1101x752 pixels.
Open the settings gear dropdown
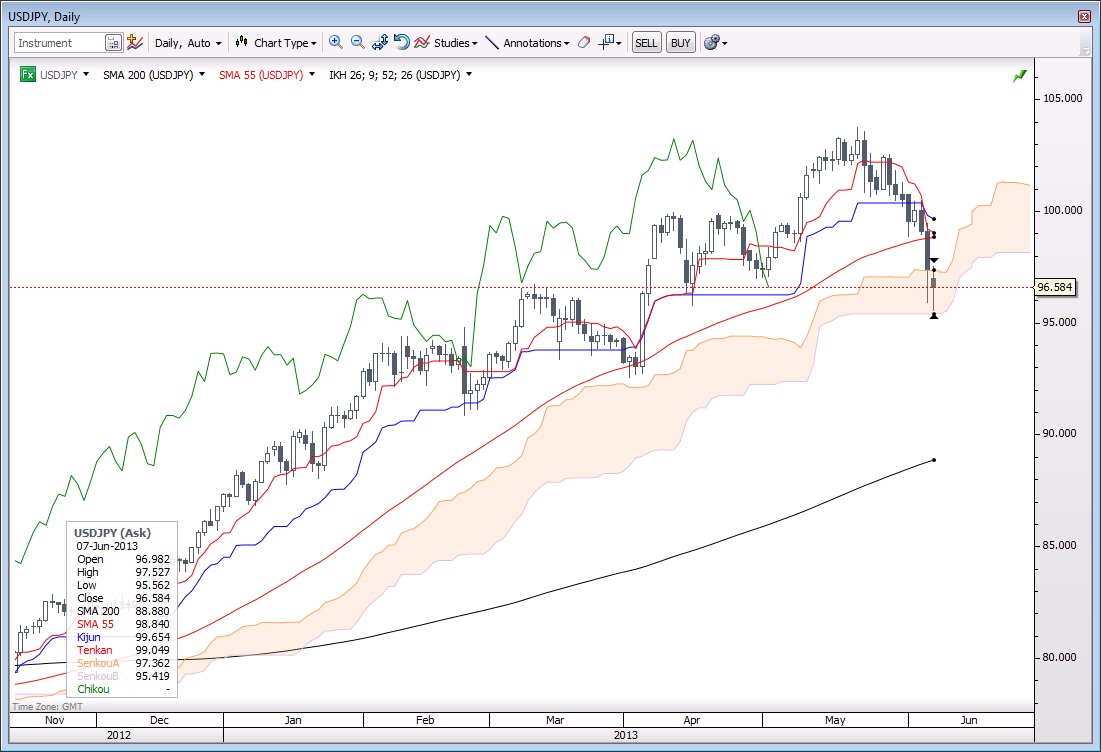pyautogui.click(x=715, y=43)
